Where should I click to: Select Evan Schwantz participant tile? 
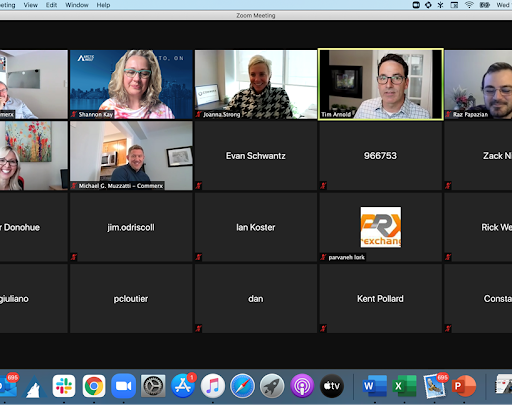coord(256,156)
